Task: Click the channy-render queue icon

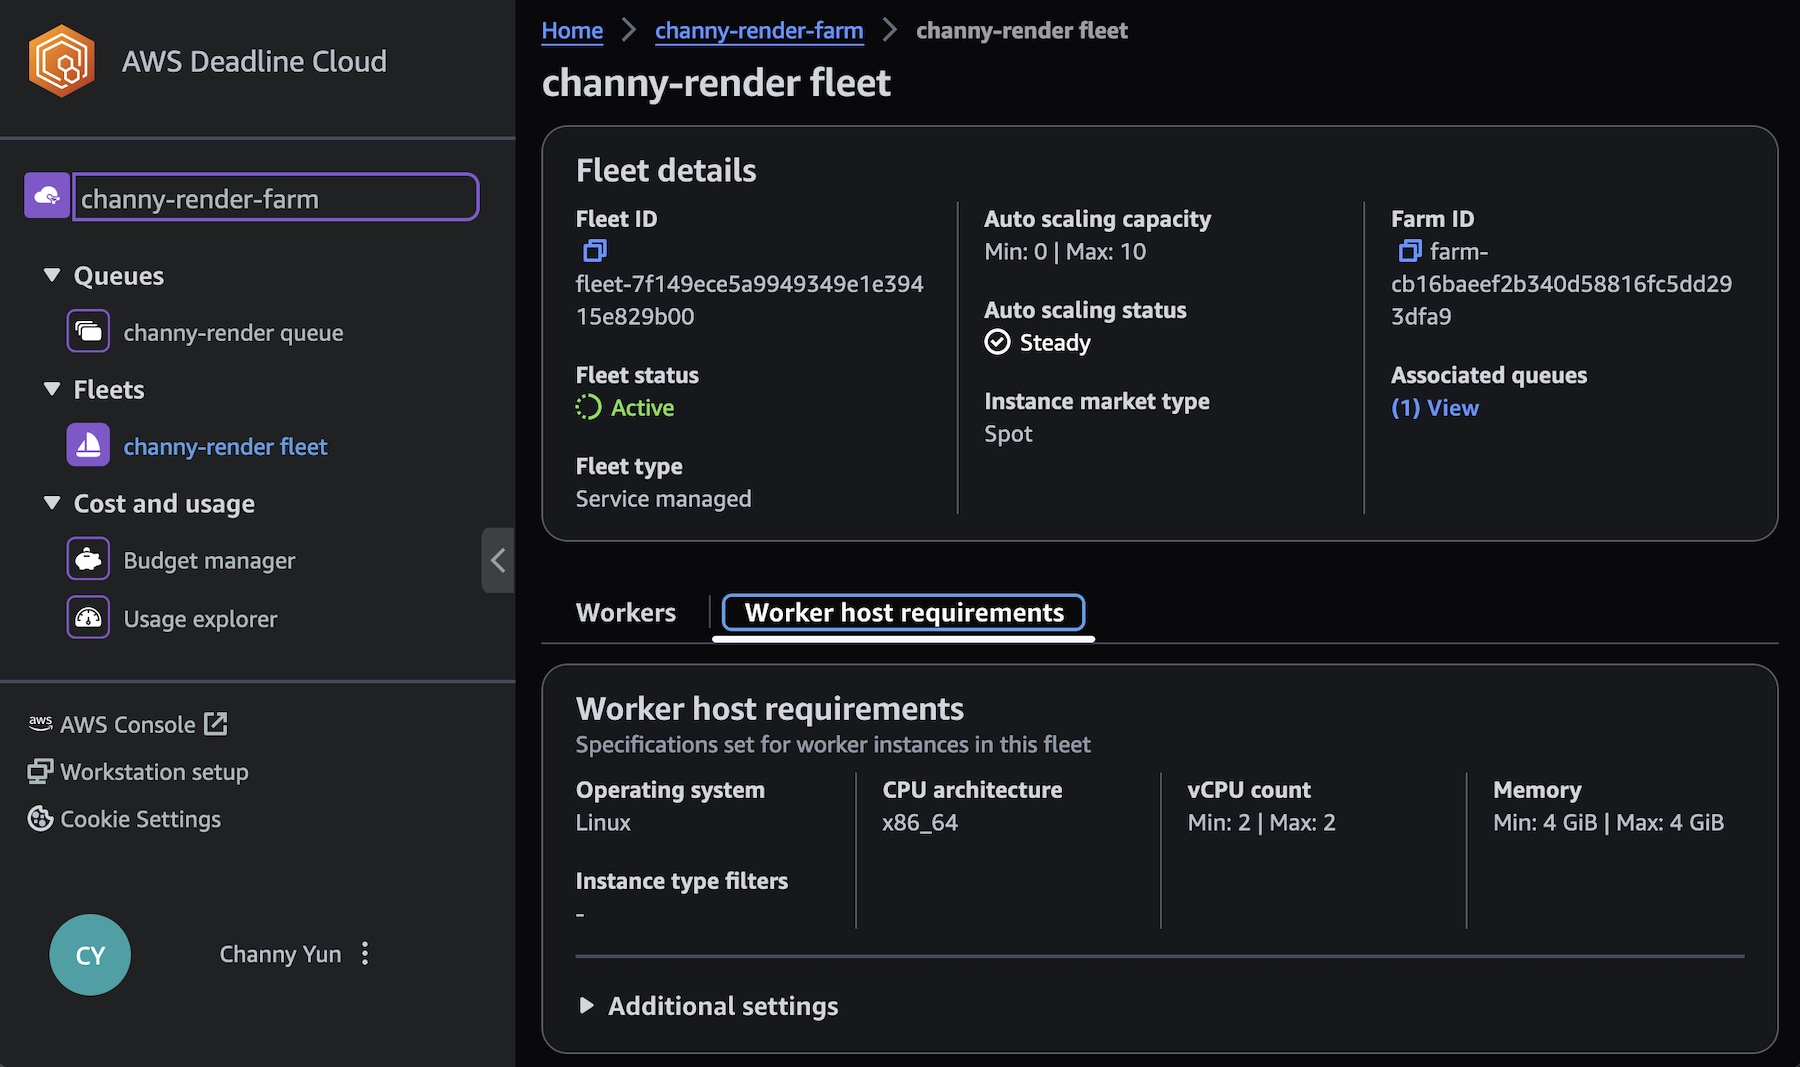Action: (x=88, y=331)
